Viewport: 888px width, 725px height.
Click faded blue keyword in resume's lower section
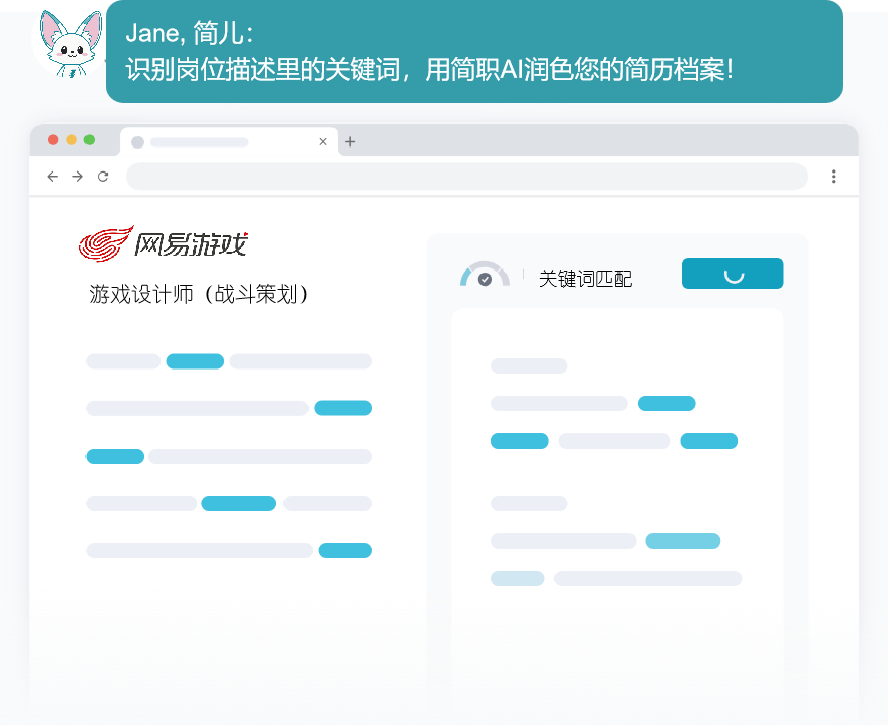tap(682, 541)
